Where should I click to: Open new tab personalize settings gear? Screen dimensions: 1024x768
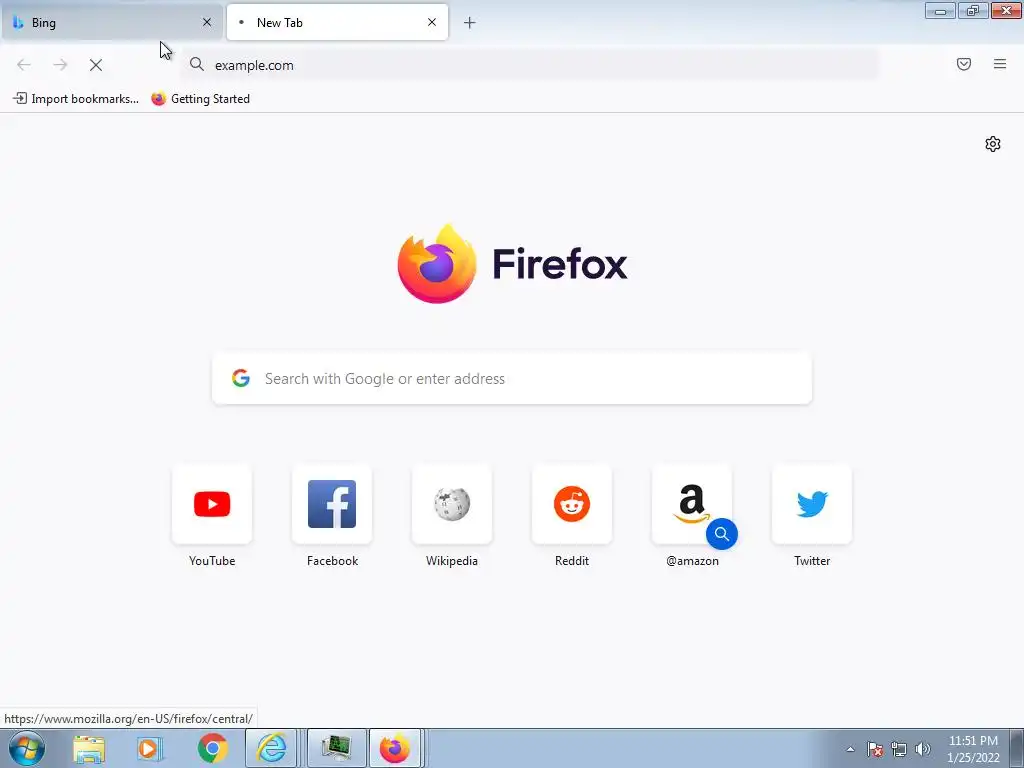click(x=993, y=144)
